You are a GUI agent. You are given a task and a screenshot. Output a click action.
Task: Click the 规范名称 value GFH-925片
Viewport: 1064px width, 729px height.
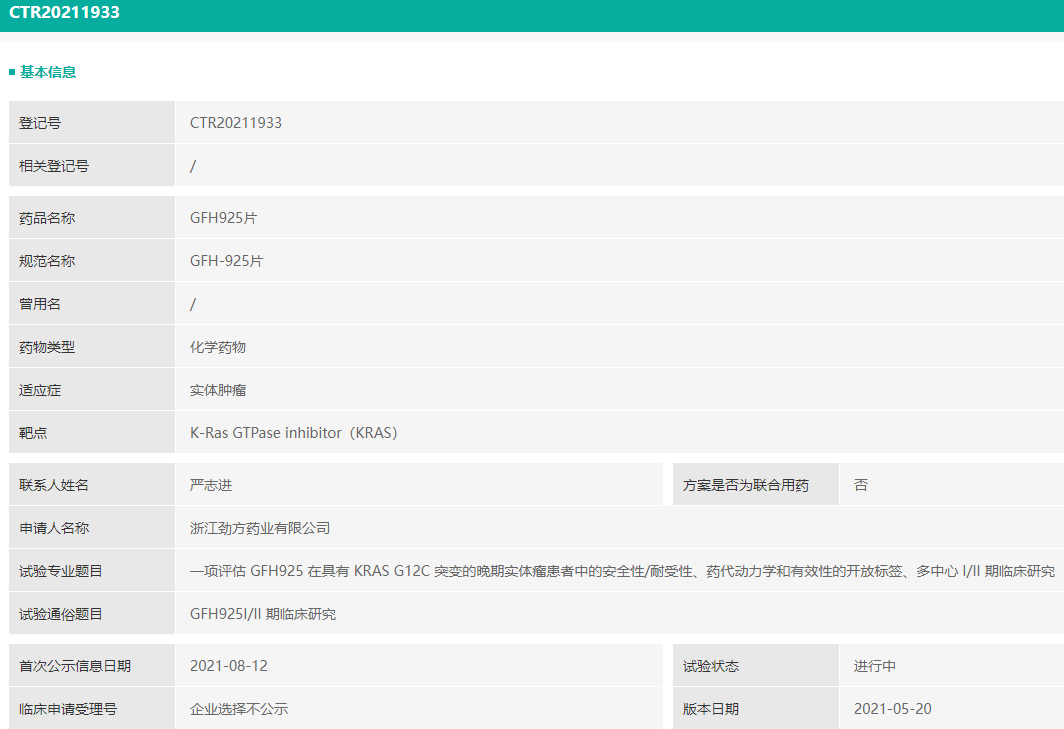(x=227, y=261)
